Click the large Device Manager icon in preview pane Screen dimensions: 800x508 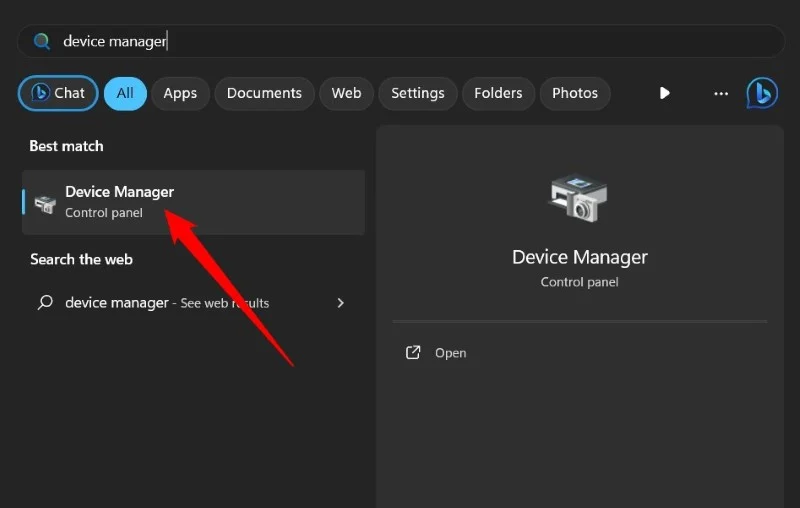click(579, 199)
